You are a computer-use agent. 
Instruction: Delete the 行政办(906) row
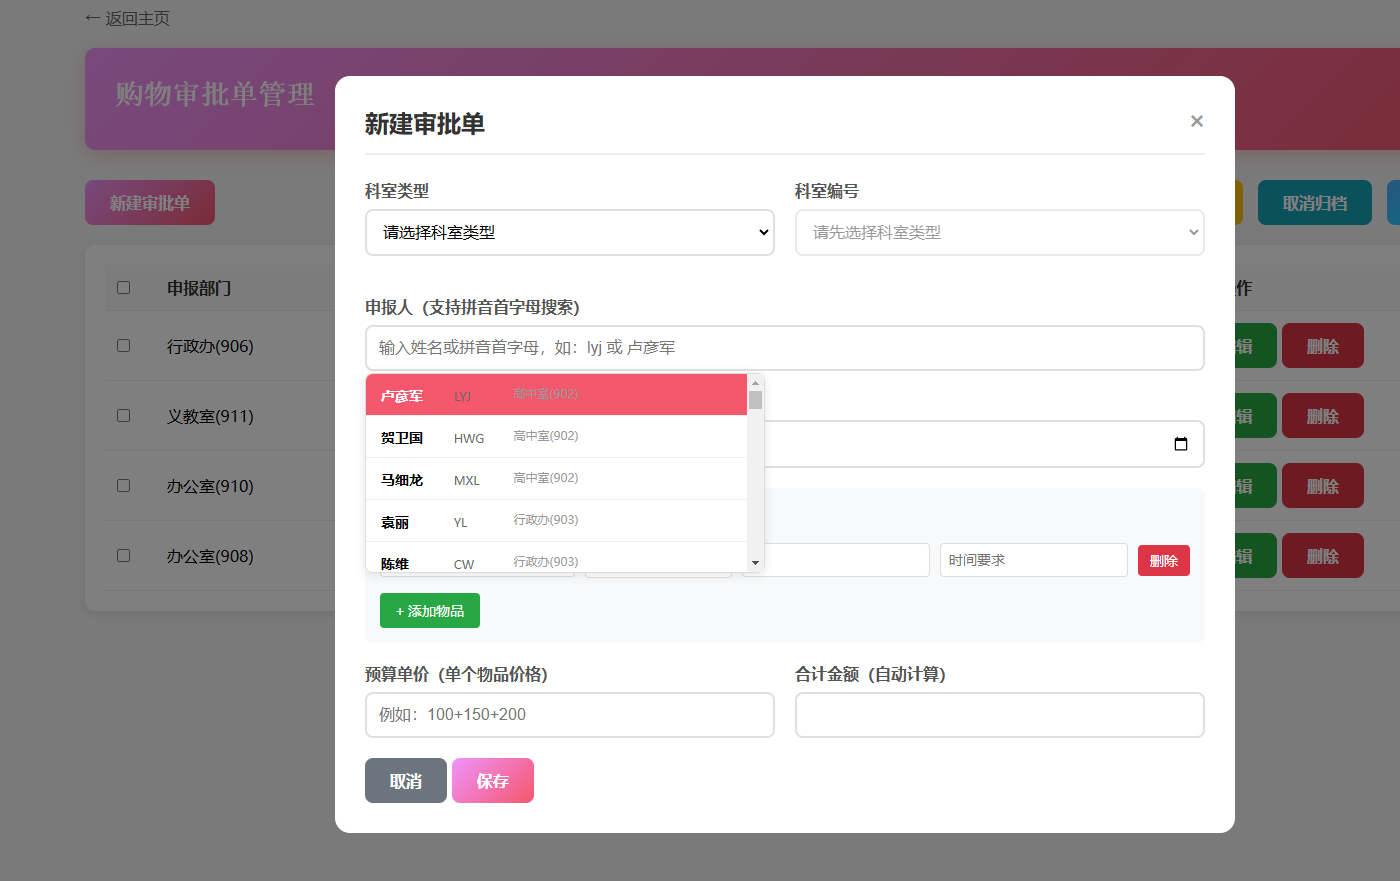1323,346
